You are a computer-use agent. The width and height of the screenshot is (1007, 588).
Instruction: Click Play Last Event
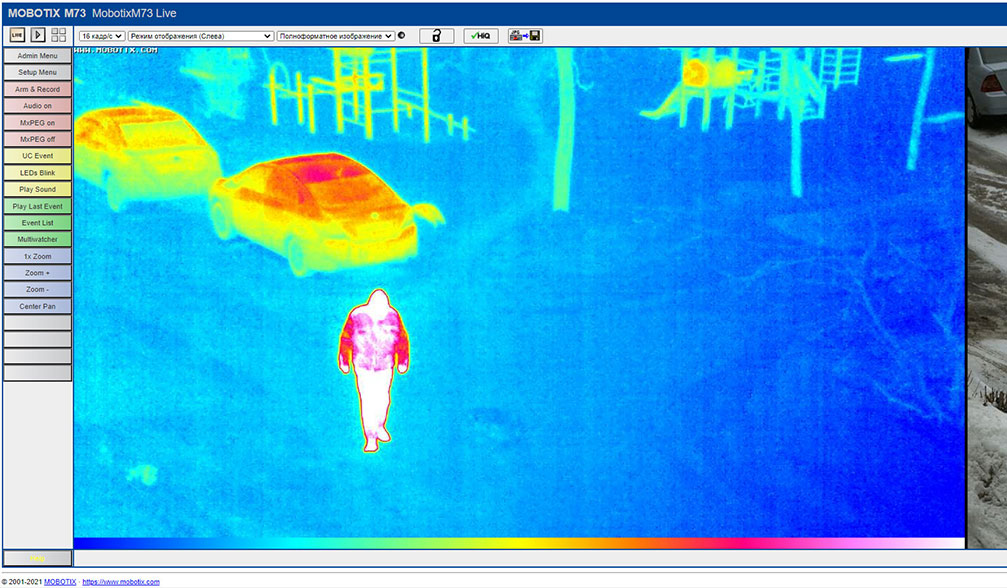[x=37, y=206]
